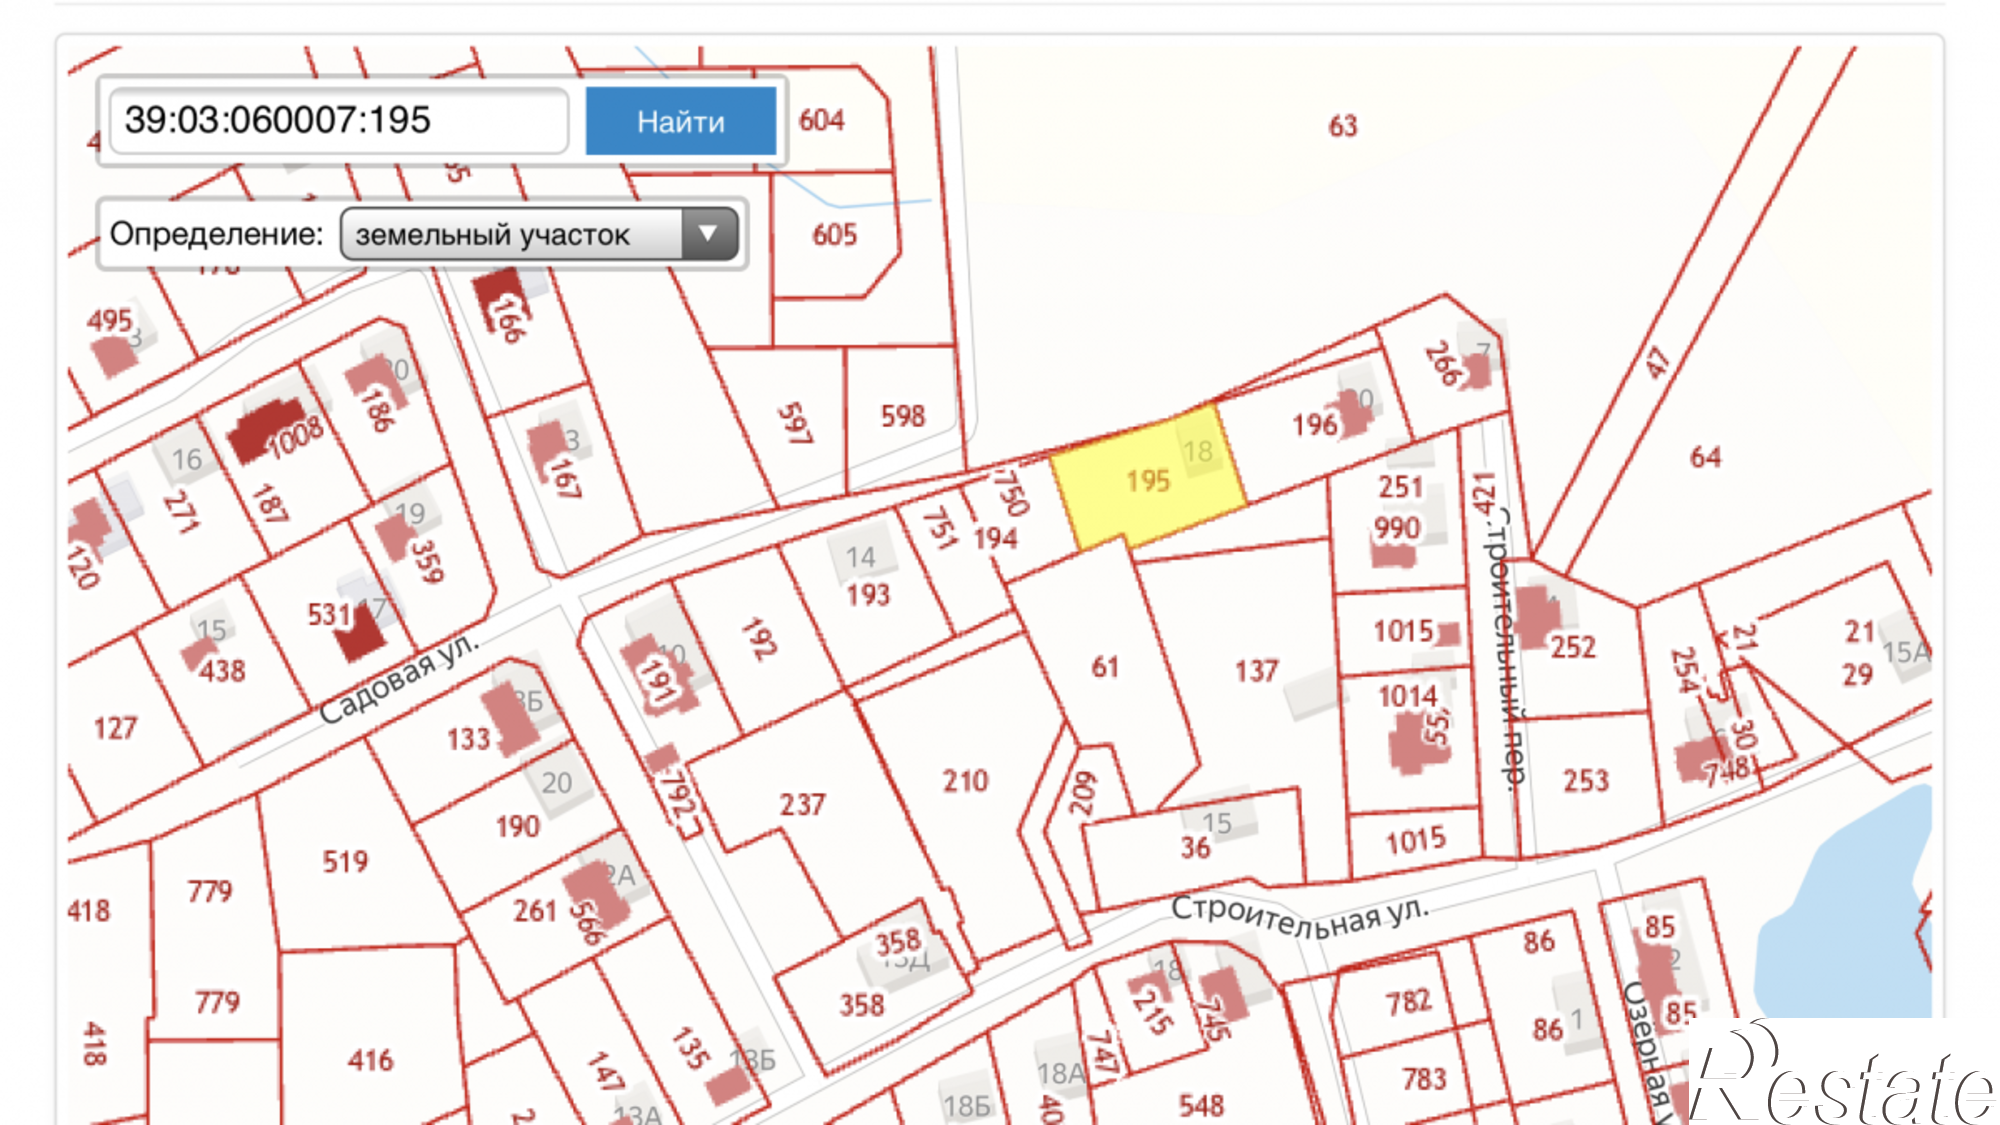The width and height of the screenshot is (2000, 1125).
Task: Click parcel label 63
Action: pos(1343,126)
